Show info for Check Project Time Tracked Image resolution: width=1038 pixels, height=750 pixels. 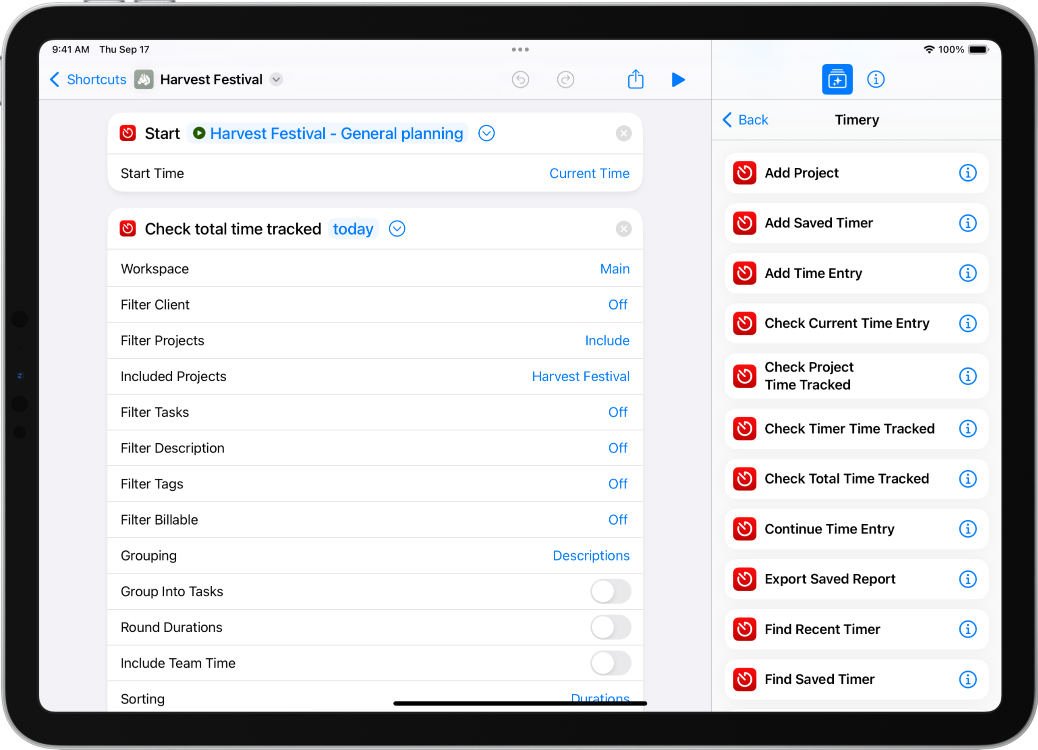pyautogui.click(x=968, y=376)
